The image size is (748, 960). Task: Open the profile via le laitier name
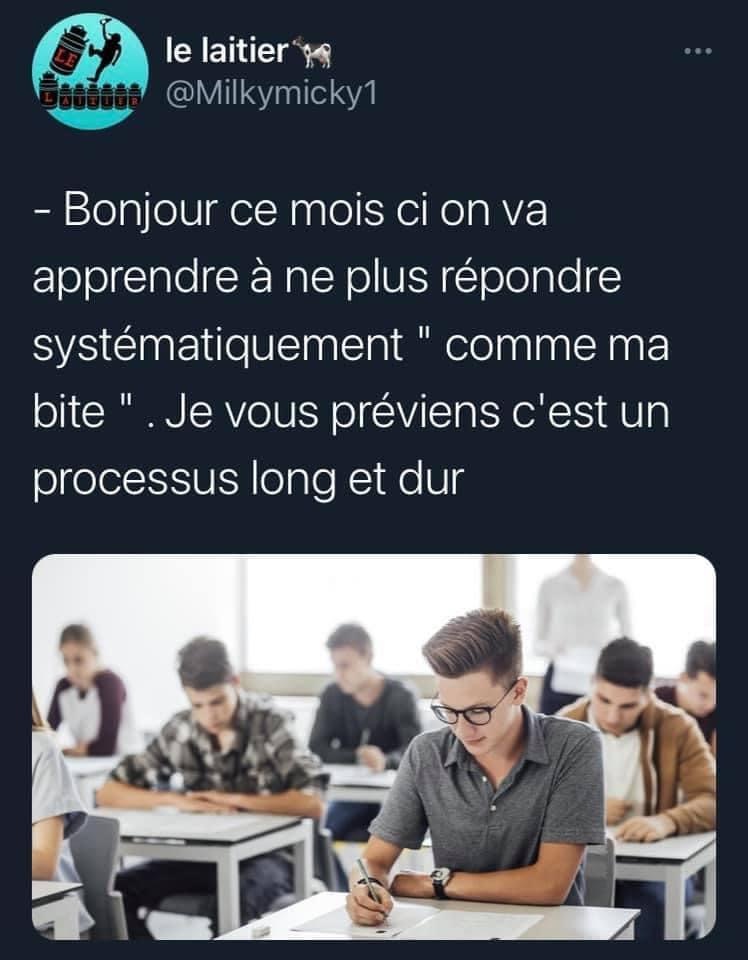coord(226,51)
